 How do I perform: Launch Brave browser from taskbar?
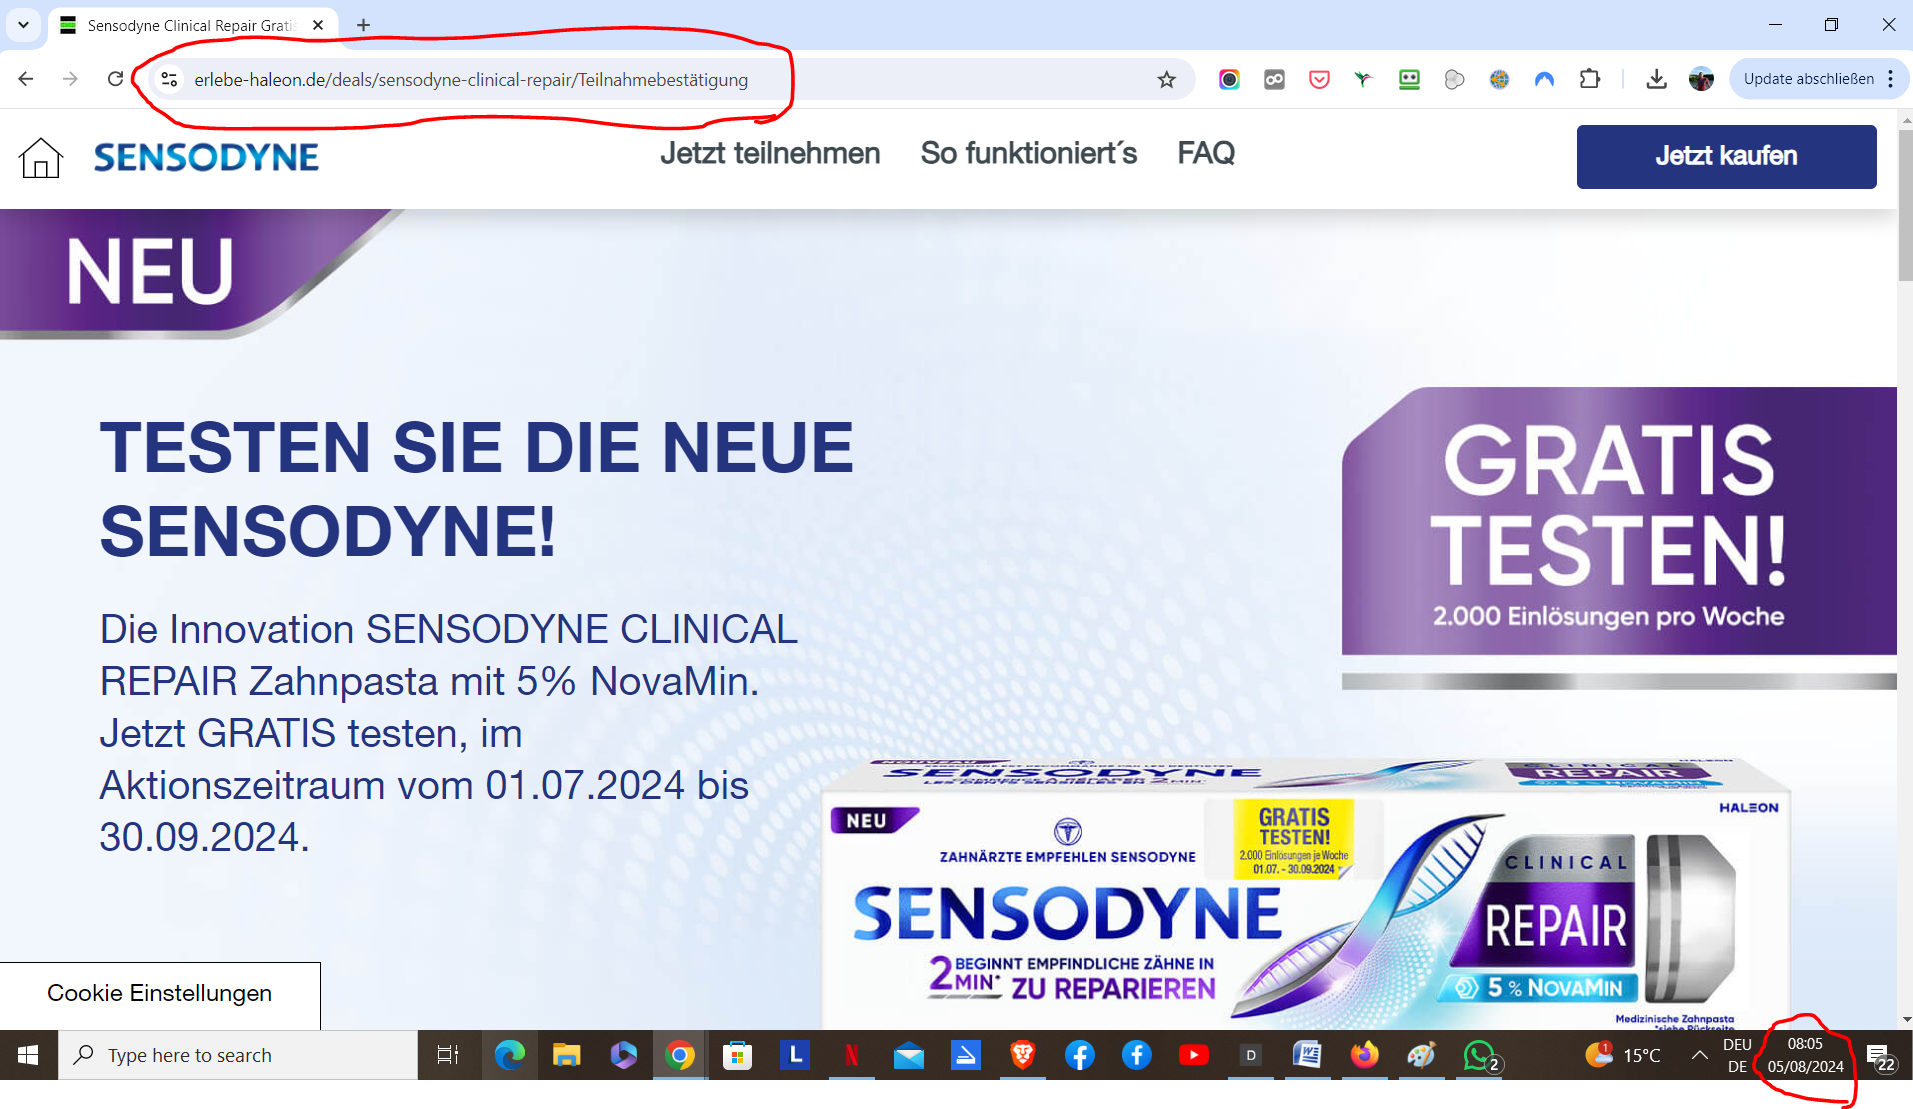[1022, 1055]
